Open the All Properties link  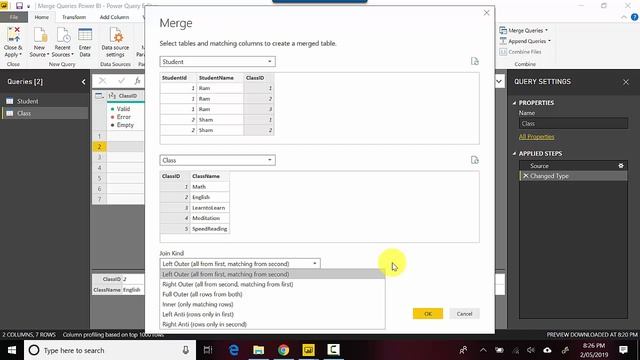(x=536, y=137)
